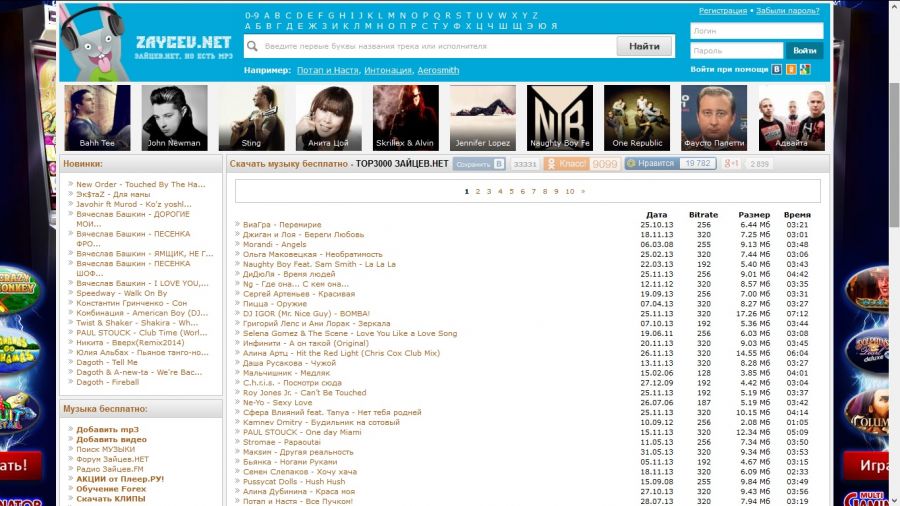
Task: Sign in with the VKontakte icon
Action: pos(777,69)
